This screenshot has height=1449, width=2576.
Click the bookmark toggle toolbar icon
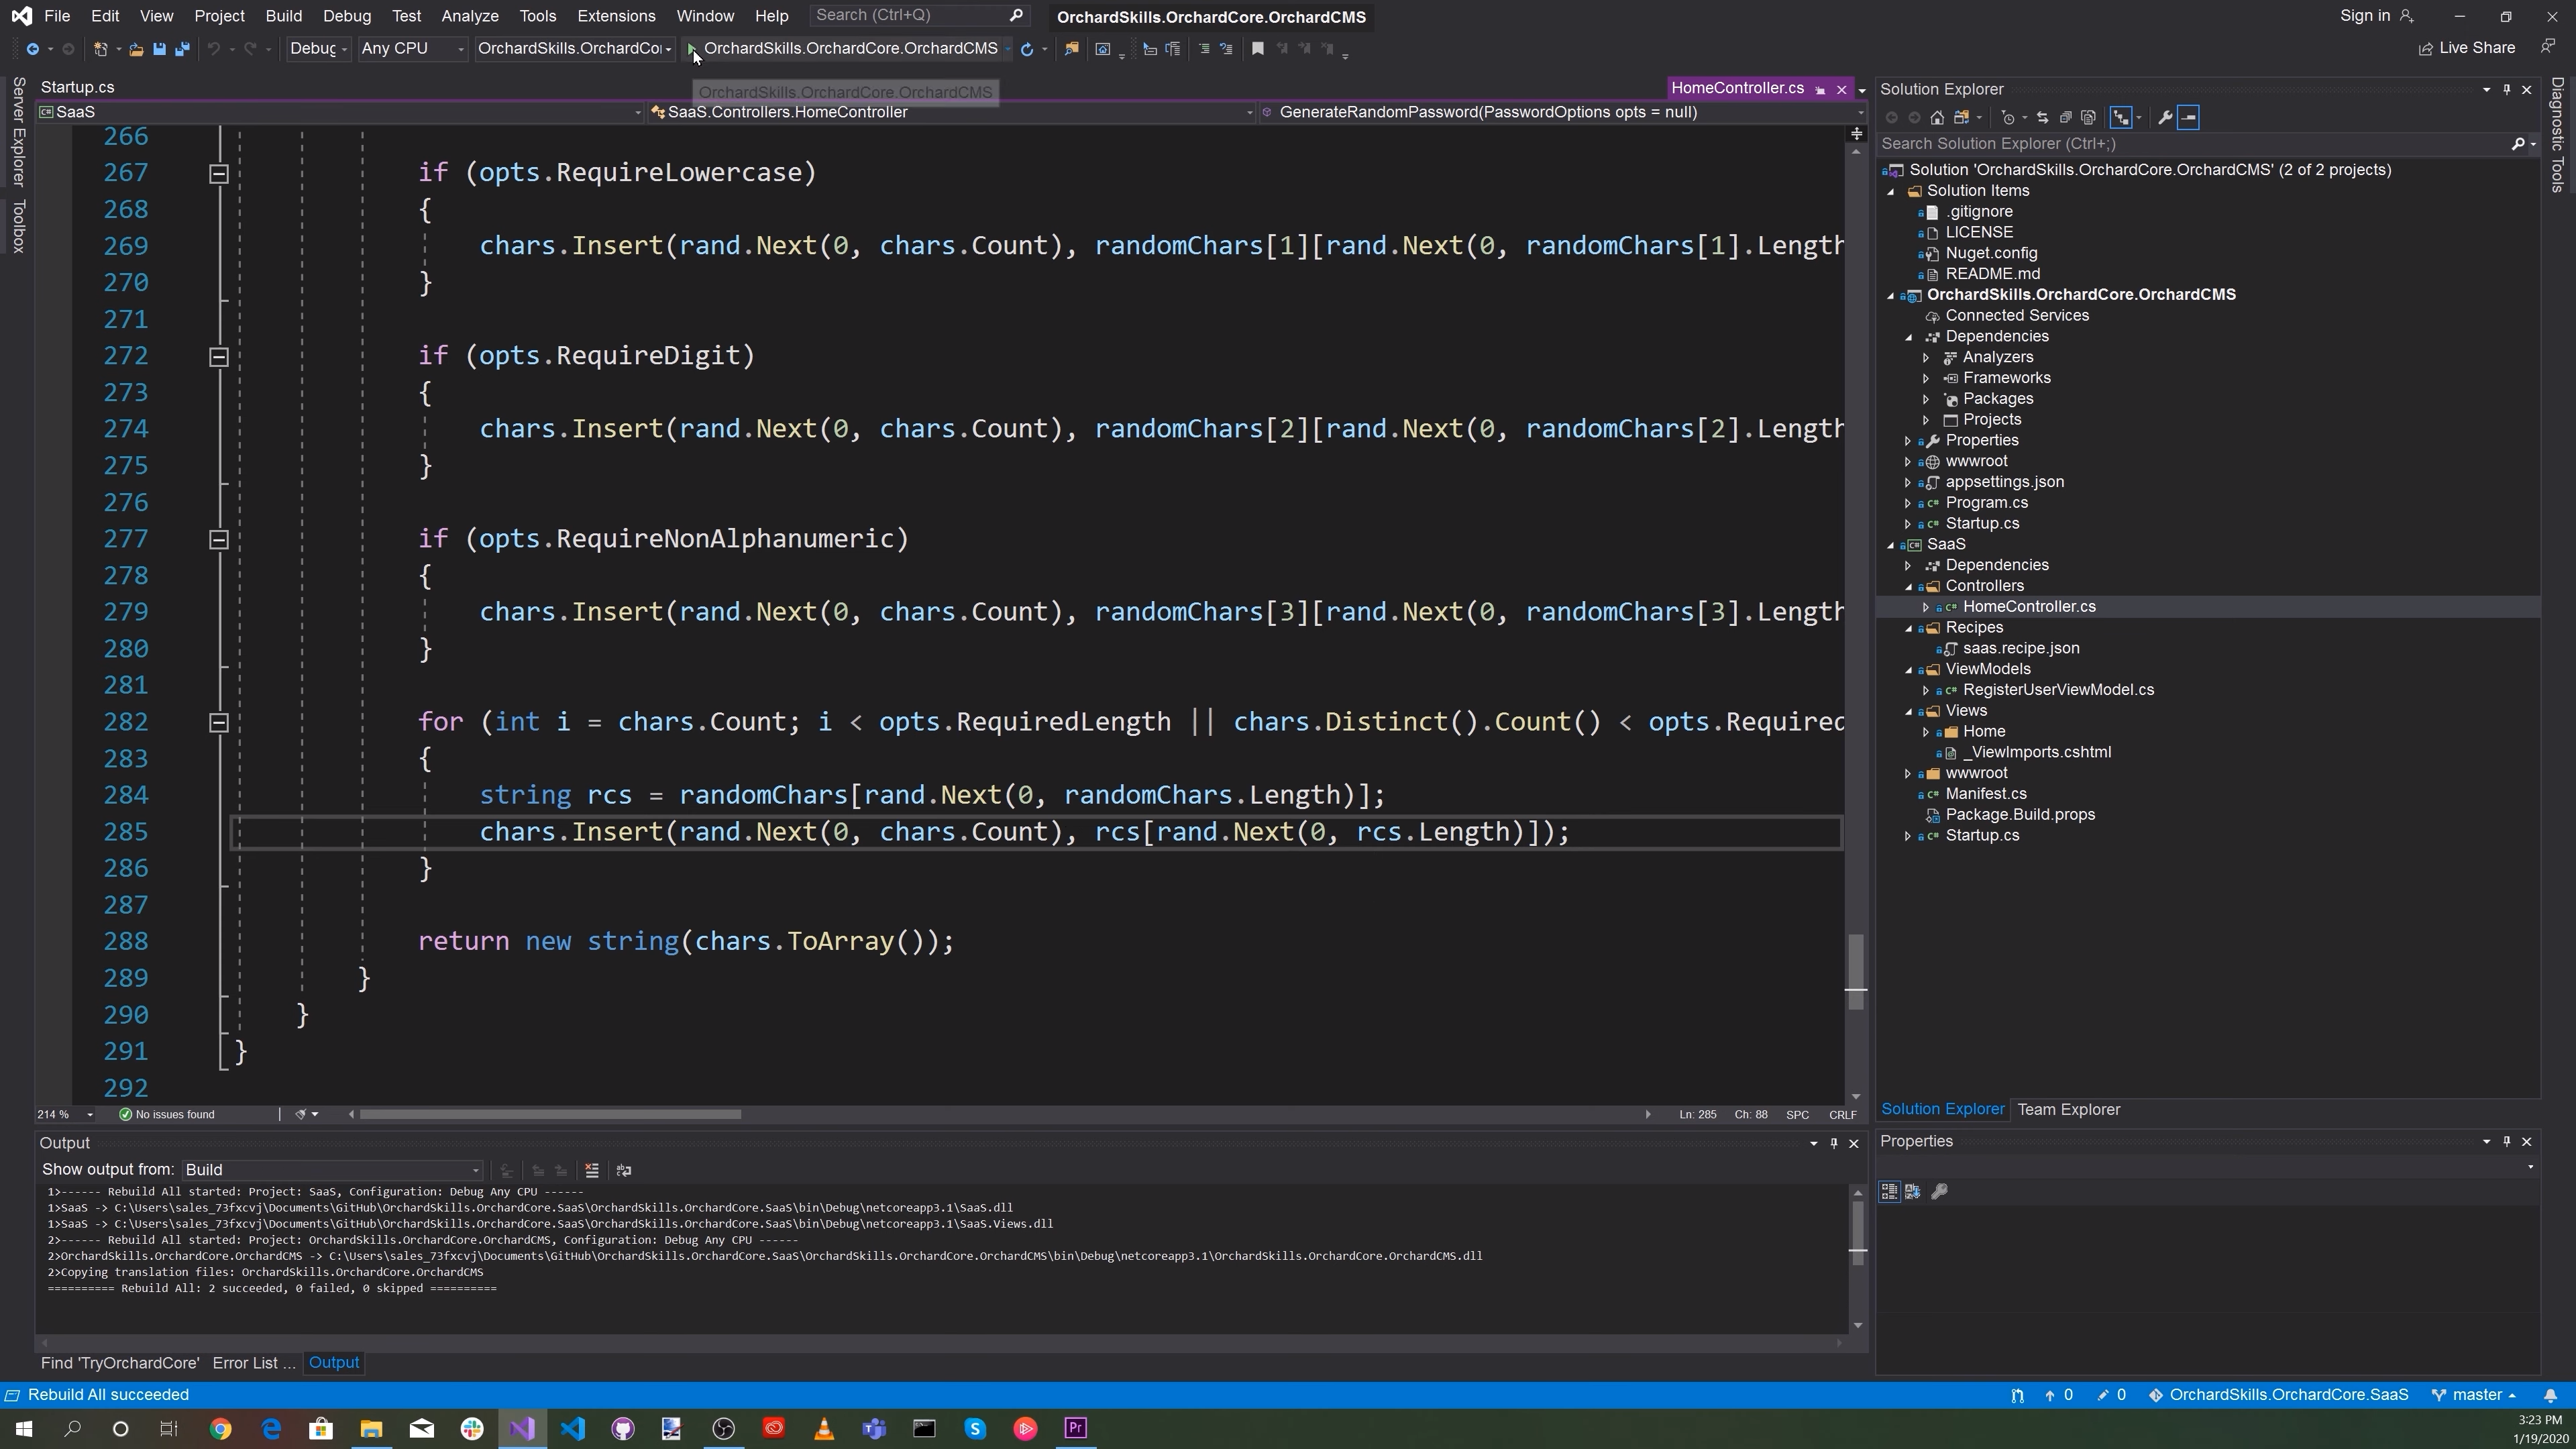click(x=1258, y=49)
